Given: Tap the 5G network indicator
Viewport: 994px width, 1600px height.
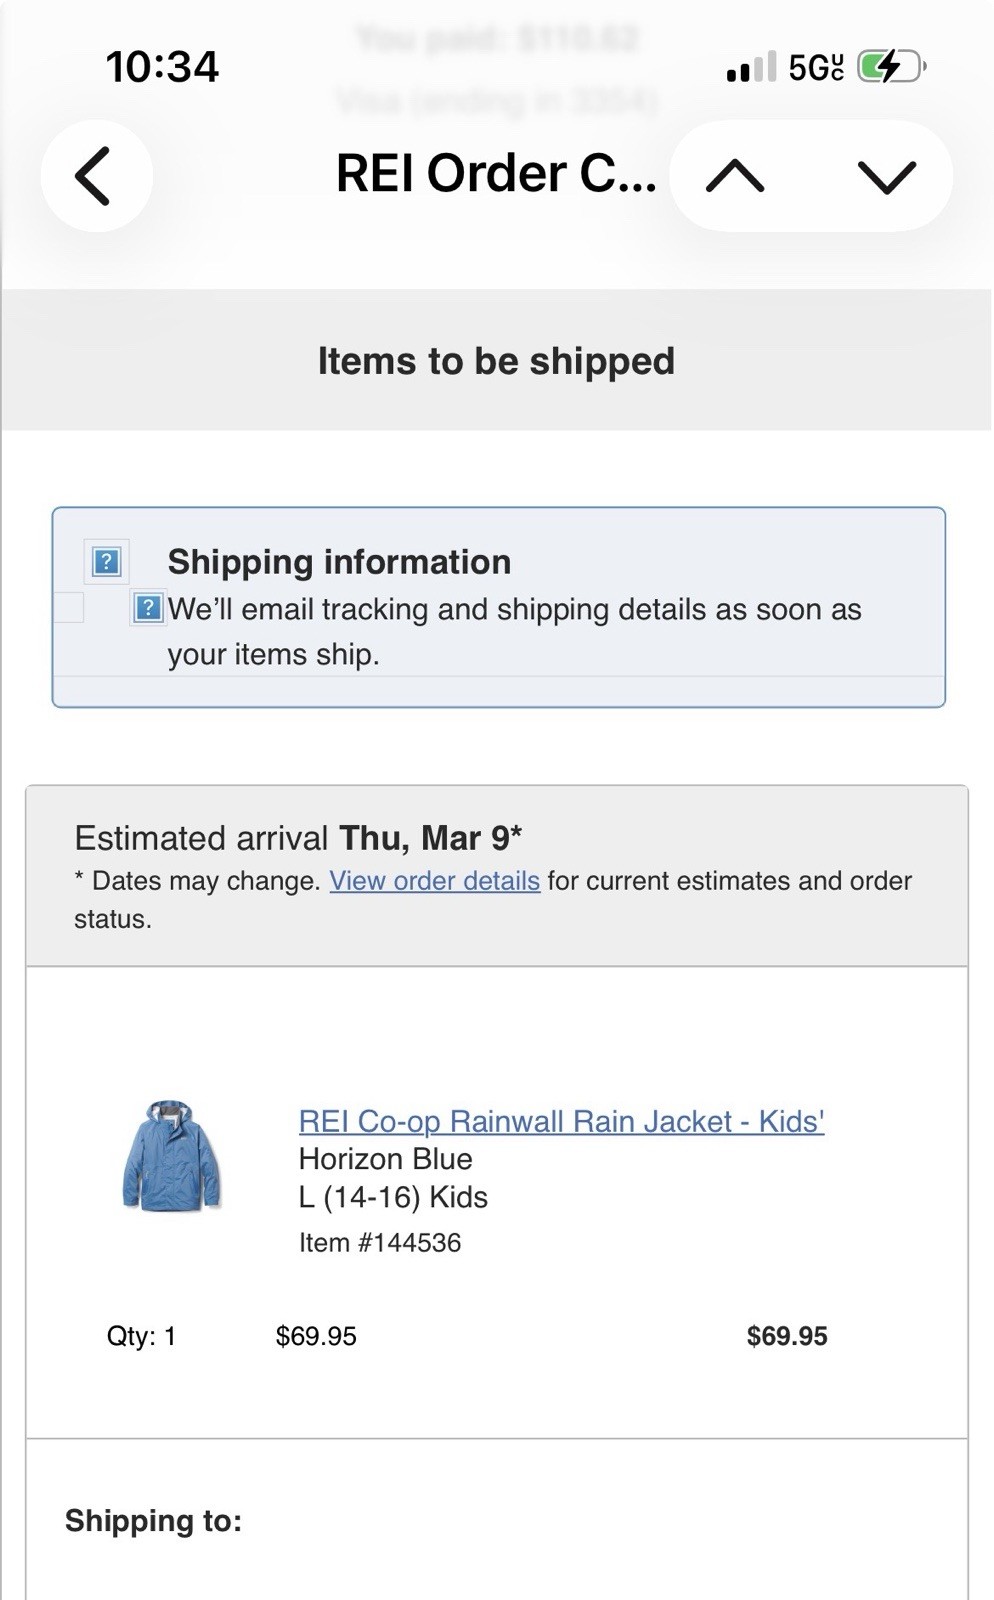Looking at the screenshot, I should [815, 68].
